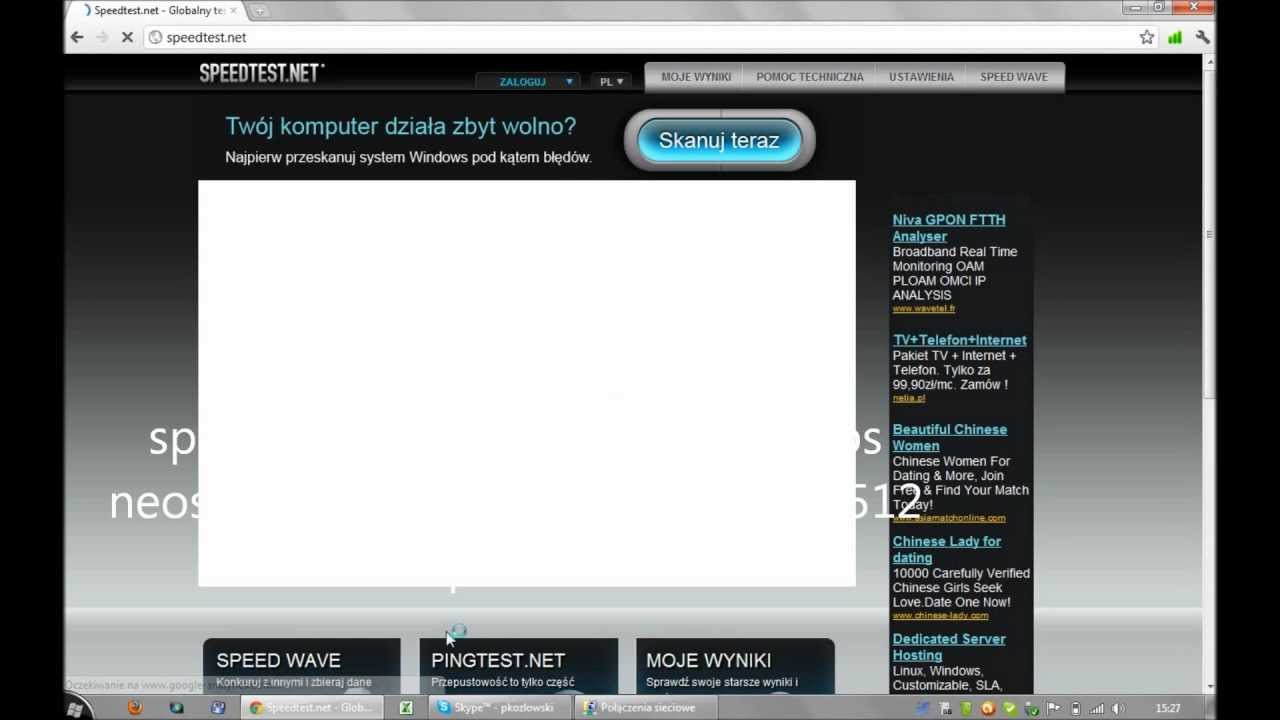Switch to Chrome Speedtest.net taskbar button
Viewport: 1280px width, 720px height.
[x=312, y=708]
